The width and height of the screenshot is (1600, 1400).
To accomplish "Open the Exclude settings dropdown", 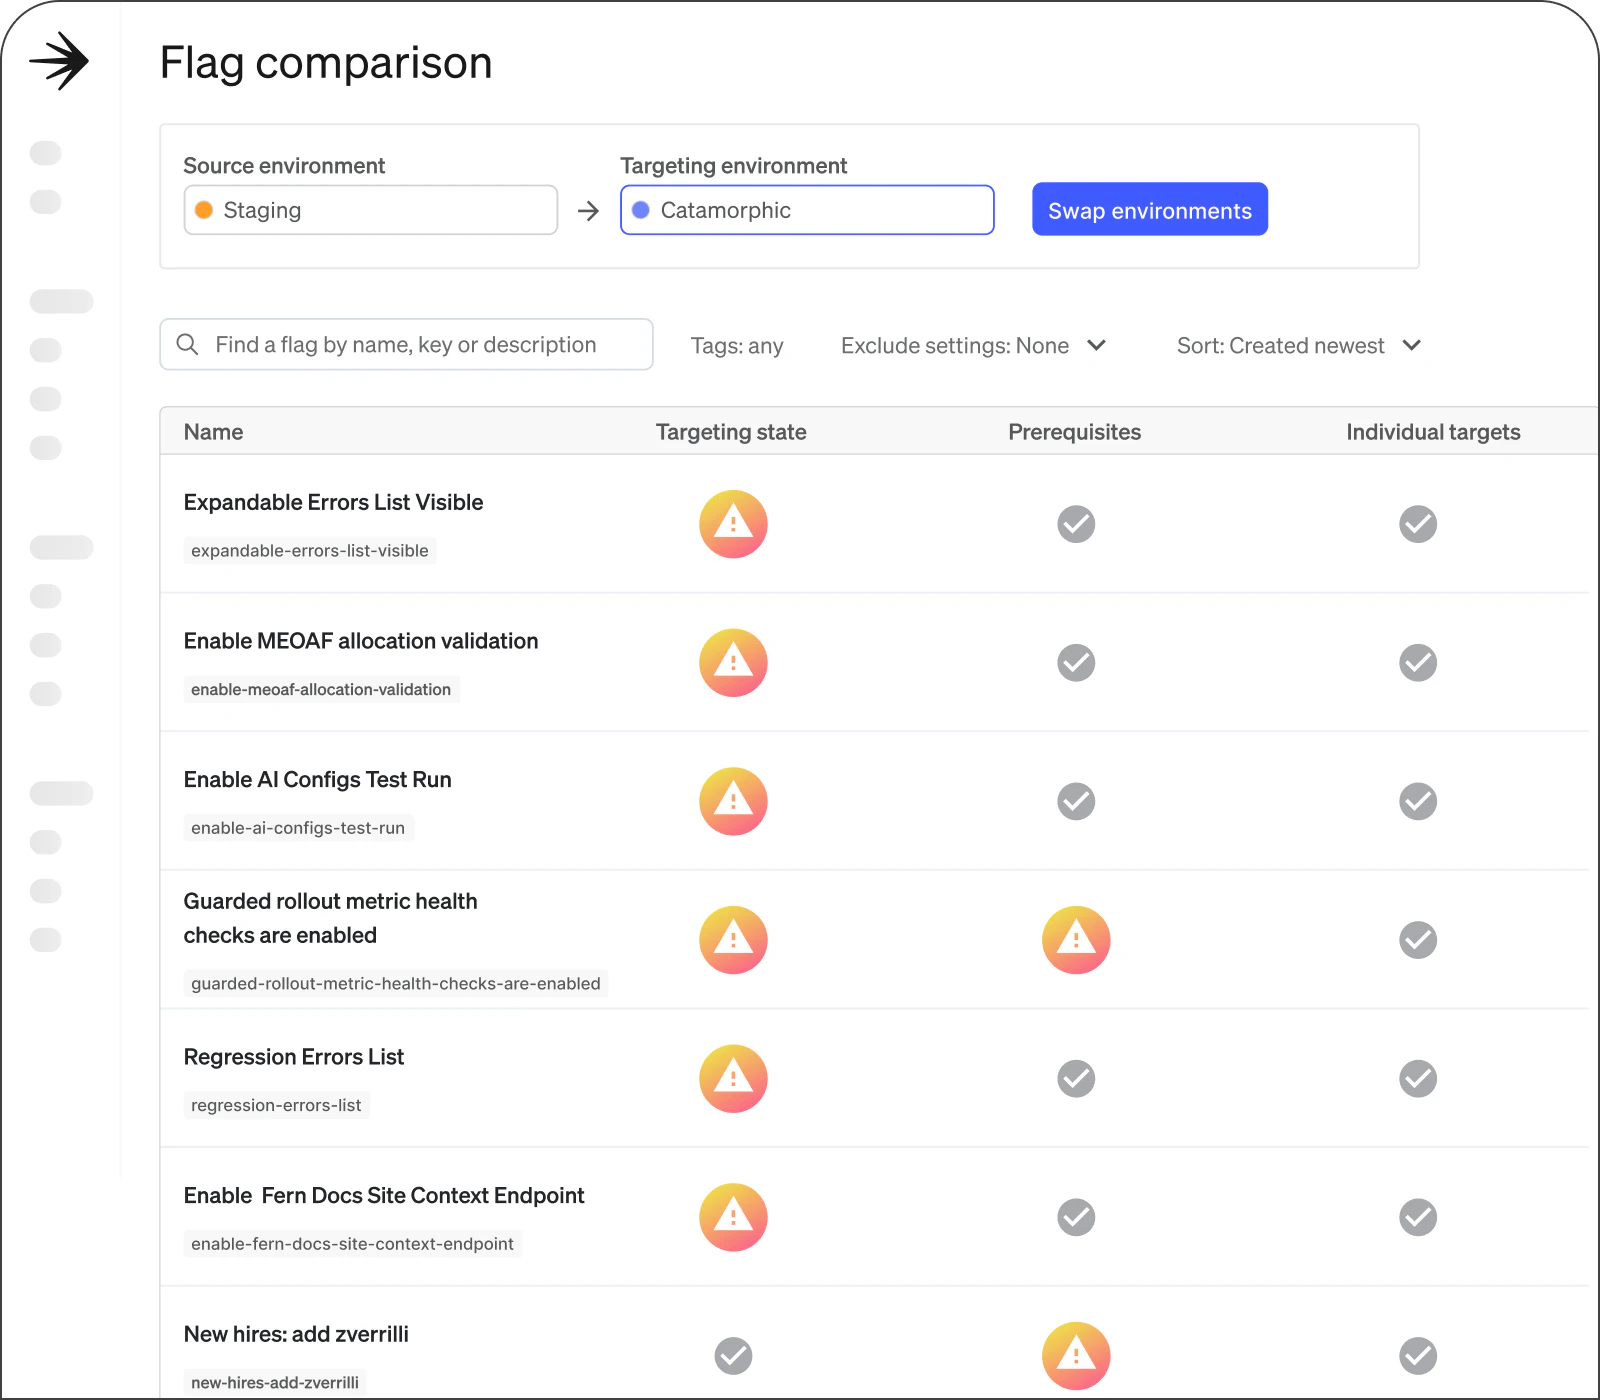I will (973, 346).
